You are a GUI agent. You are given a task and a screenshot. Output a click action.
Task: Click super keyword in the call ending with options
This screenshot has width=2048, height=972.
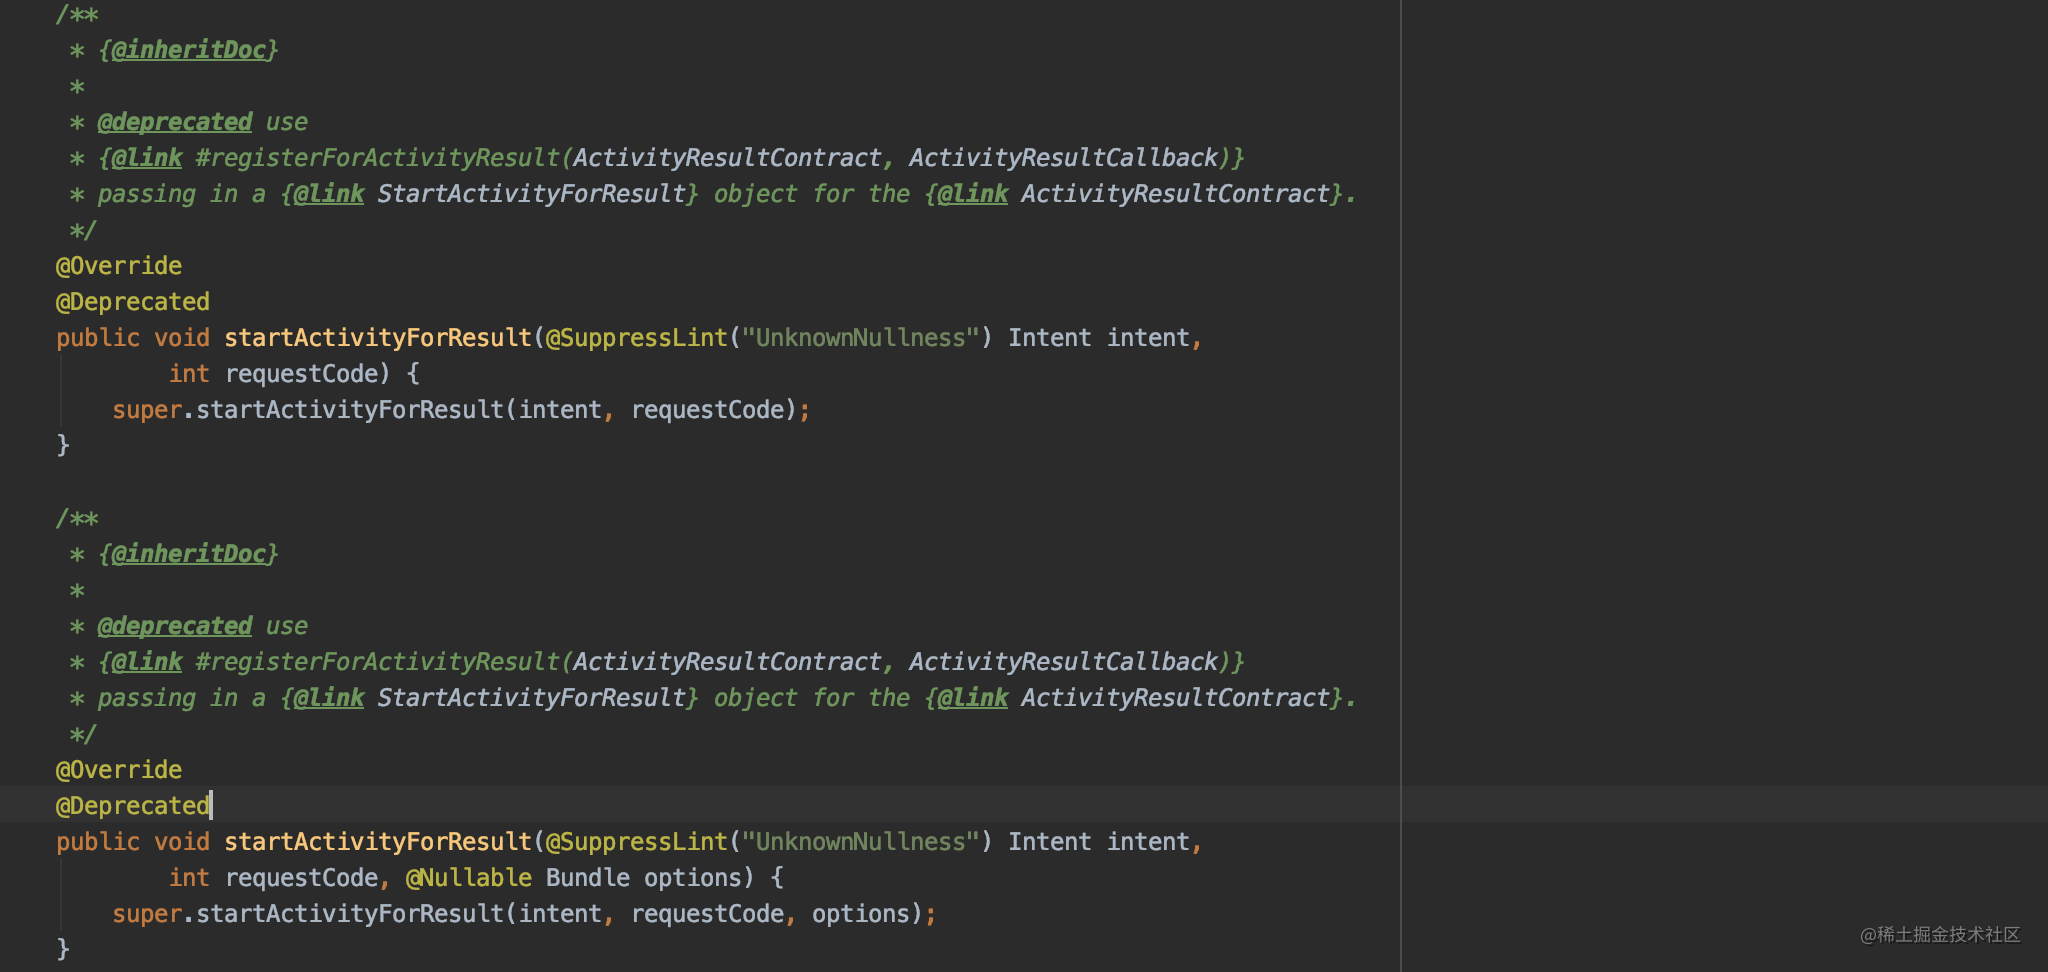point(147,914)
